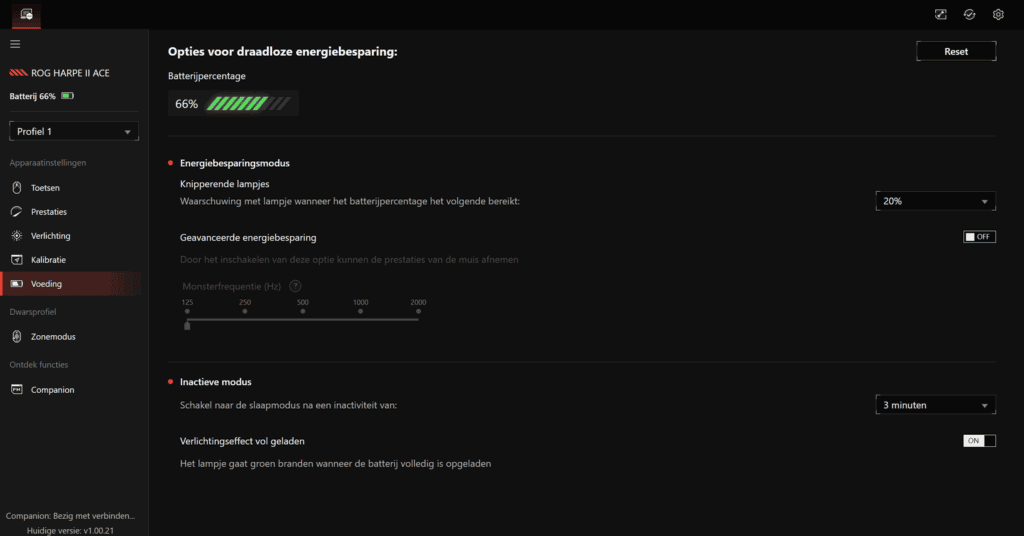Screen dimensions: 1024x536
Task: Open settings gear in top-right corner
Action: pyautogui.click(x=998, y=14)
